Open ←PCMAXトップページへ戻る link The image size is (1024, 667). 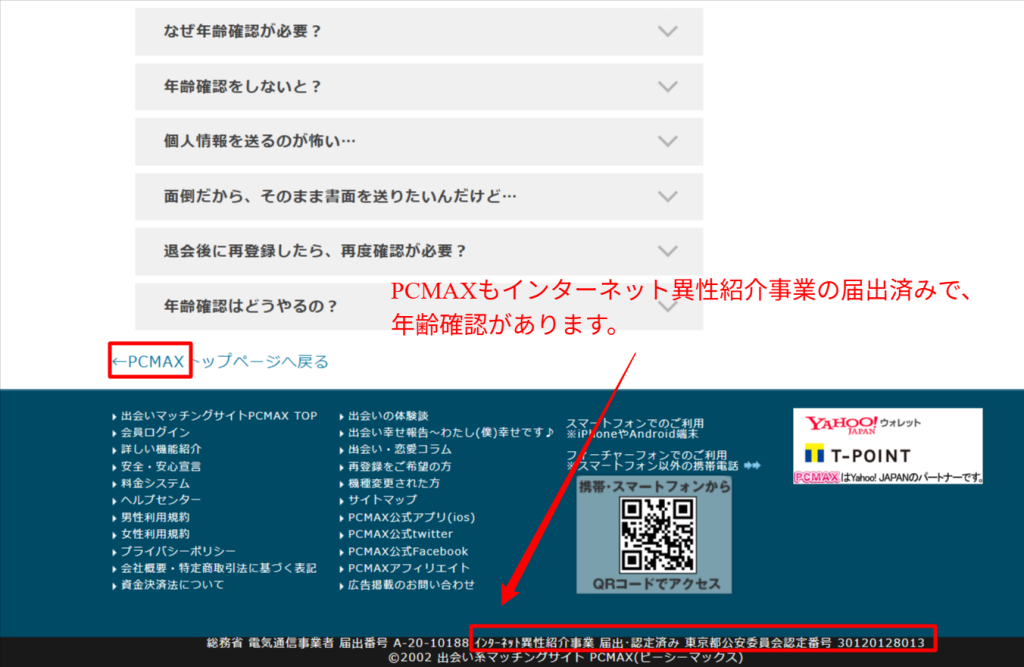tap(219, 361)
